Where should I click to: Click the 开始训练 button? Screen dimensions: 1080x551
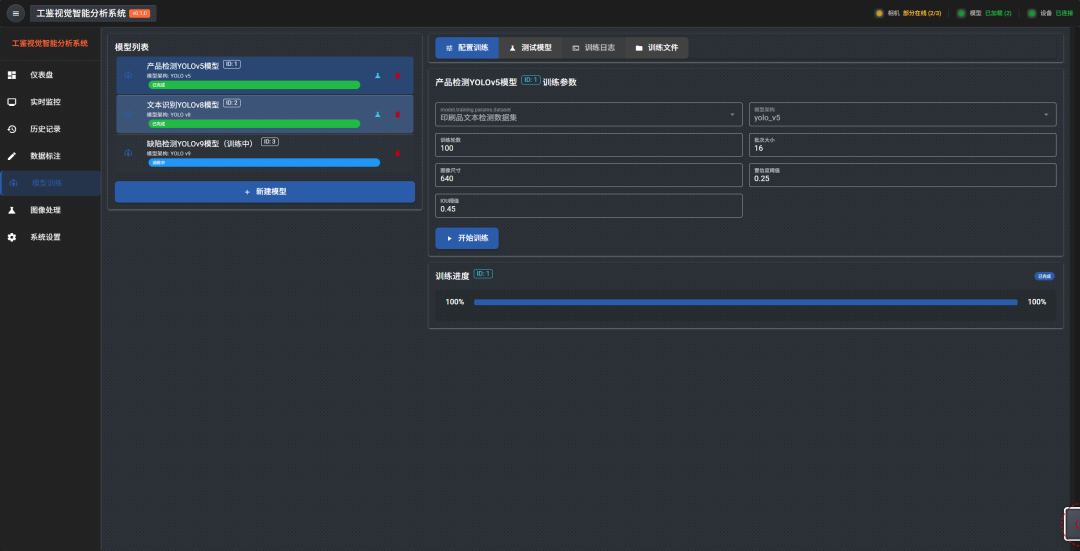tap(467, 238)
